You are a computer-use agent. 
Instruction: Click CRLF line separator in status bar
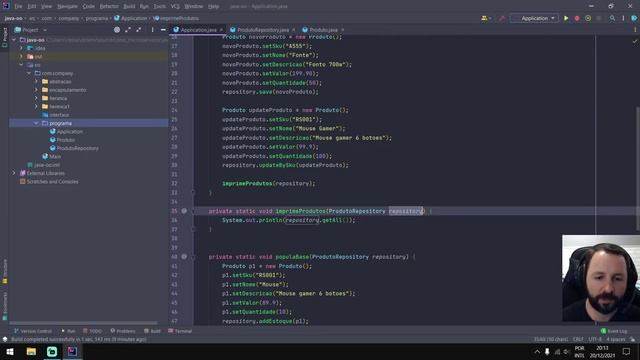(578, 339)
